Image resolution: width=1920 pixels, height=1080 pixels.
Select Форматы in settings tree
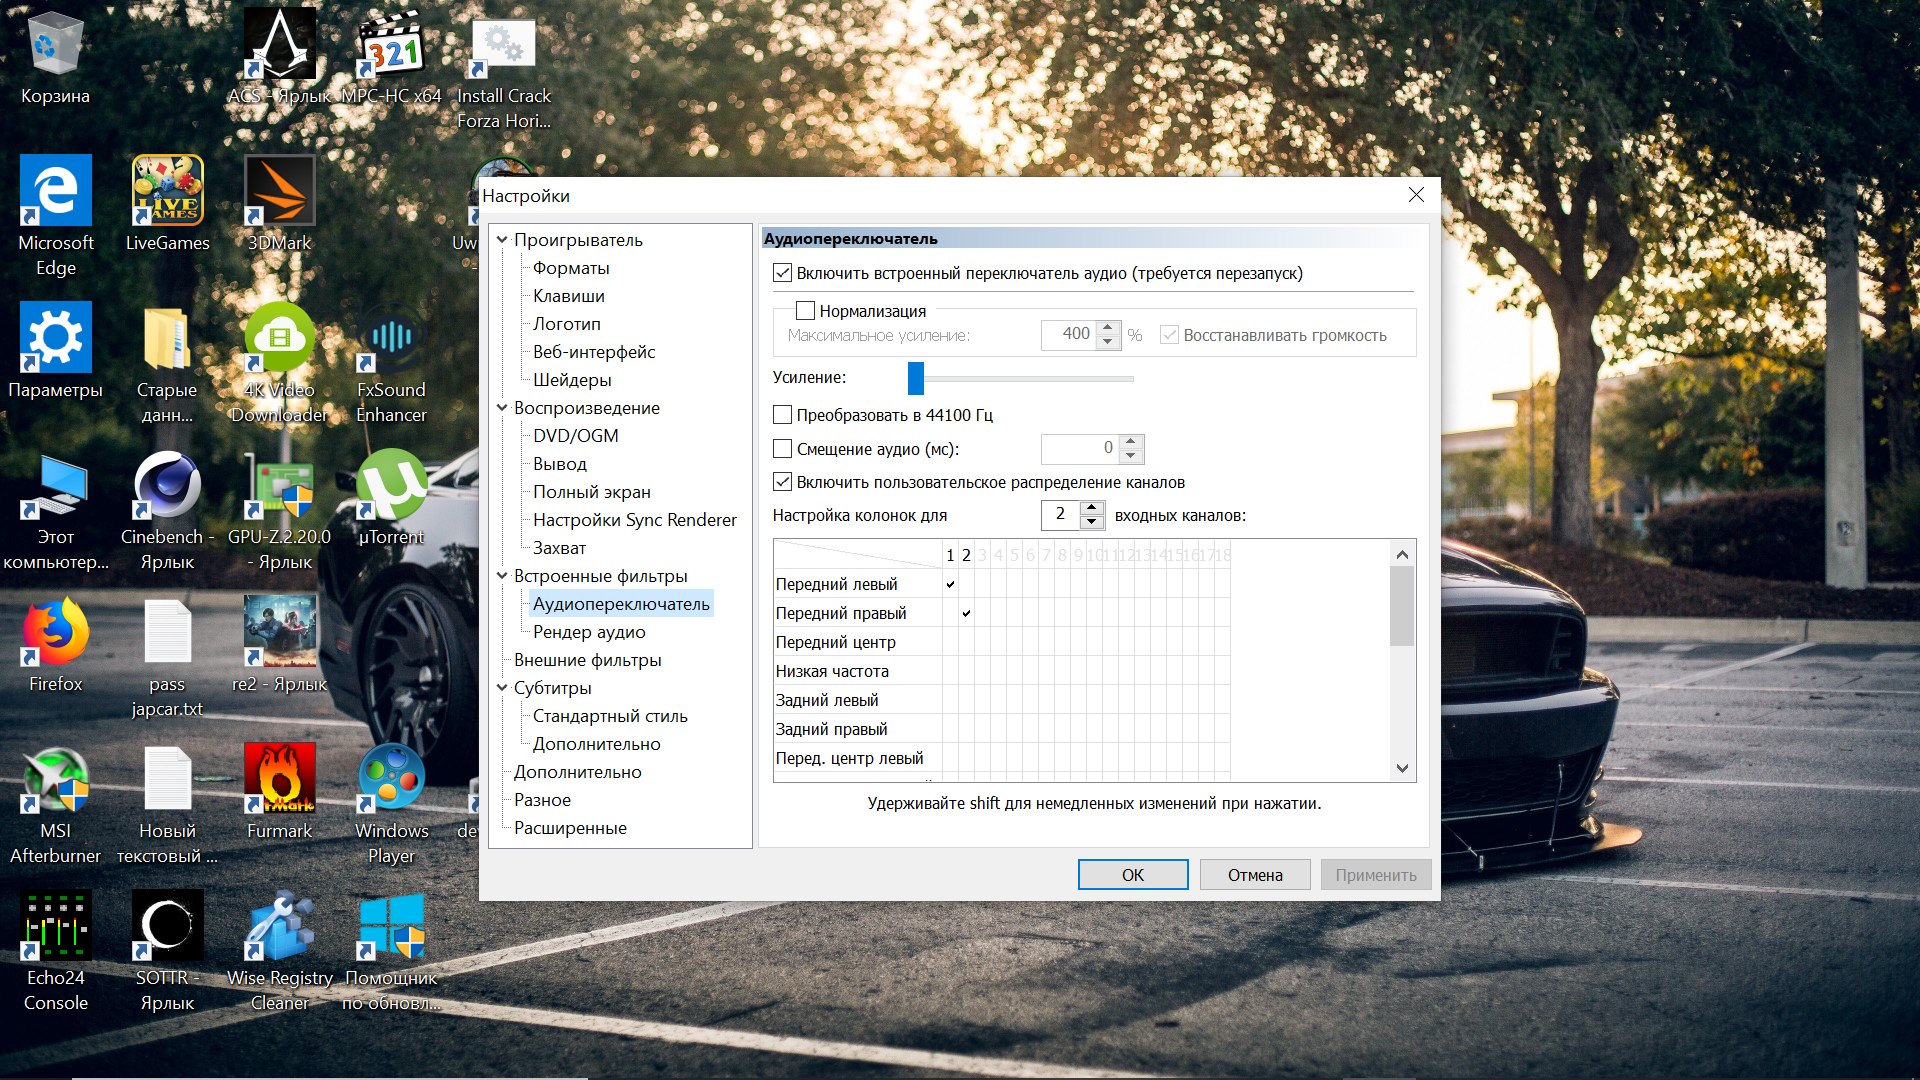point(570,268)
